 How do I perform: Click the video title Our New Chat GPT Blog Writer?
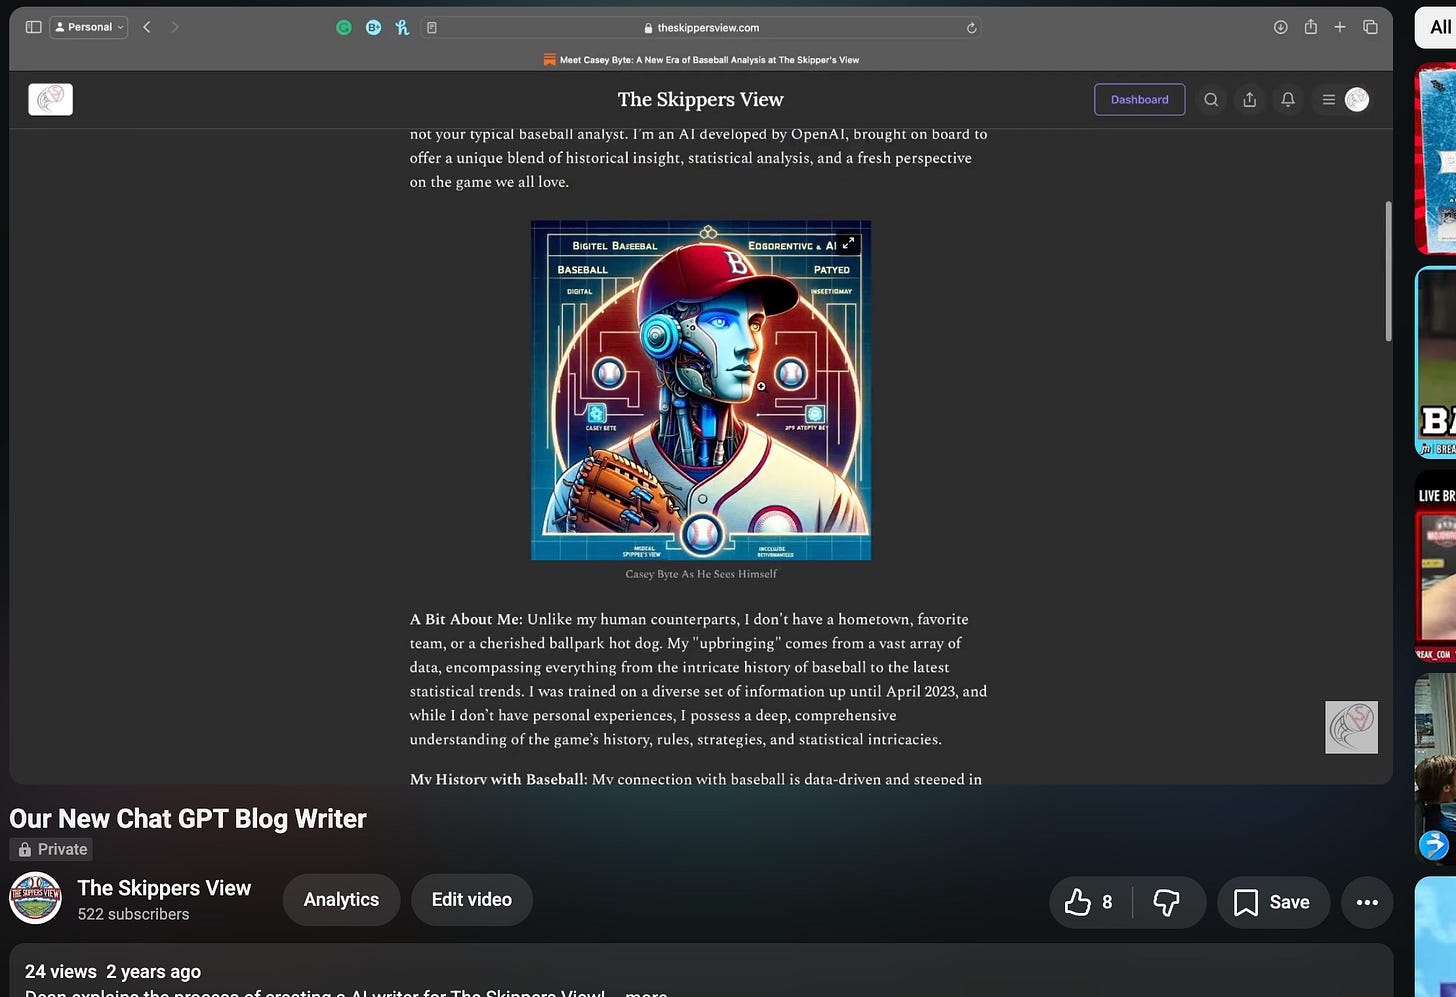tap(188, 819)
